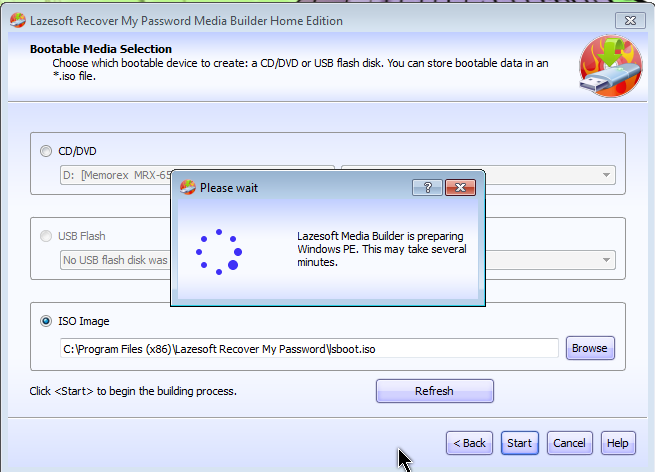The image size is (655, 472).
Task: Close the Media Builder main window
Action: 630,20
